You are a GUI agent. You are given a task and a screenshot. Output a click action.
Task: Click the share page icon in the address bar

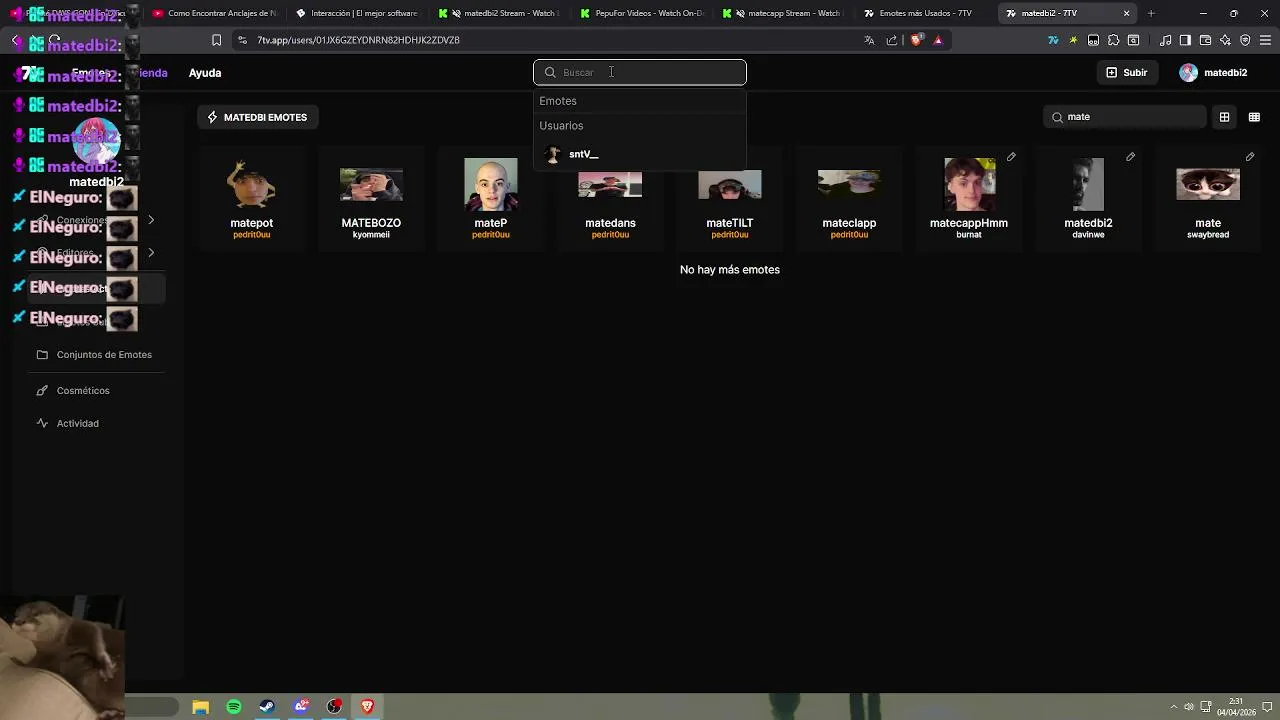pos(892,40)
